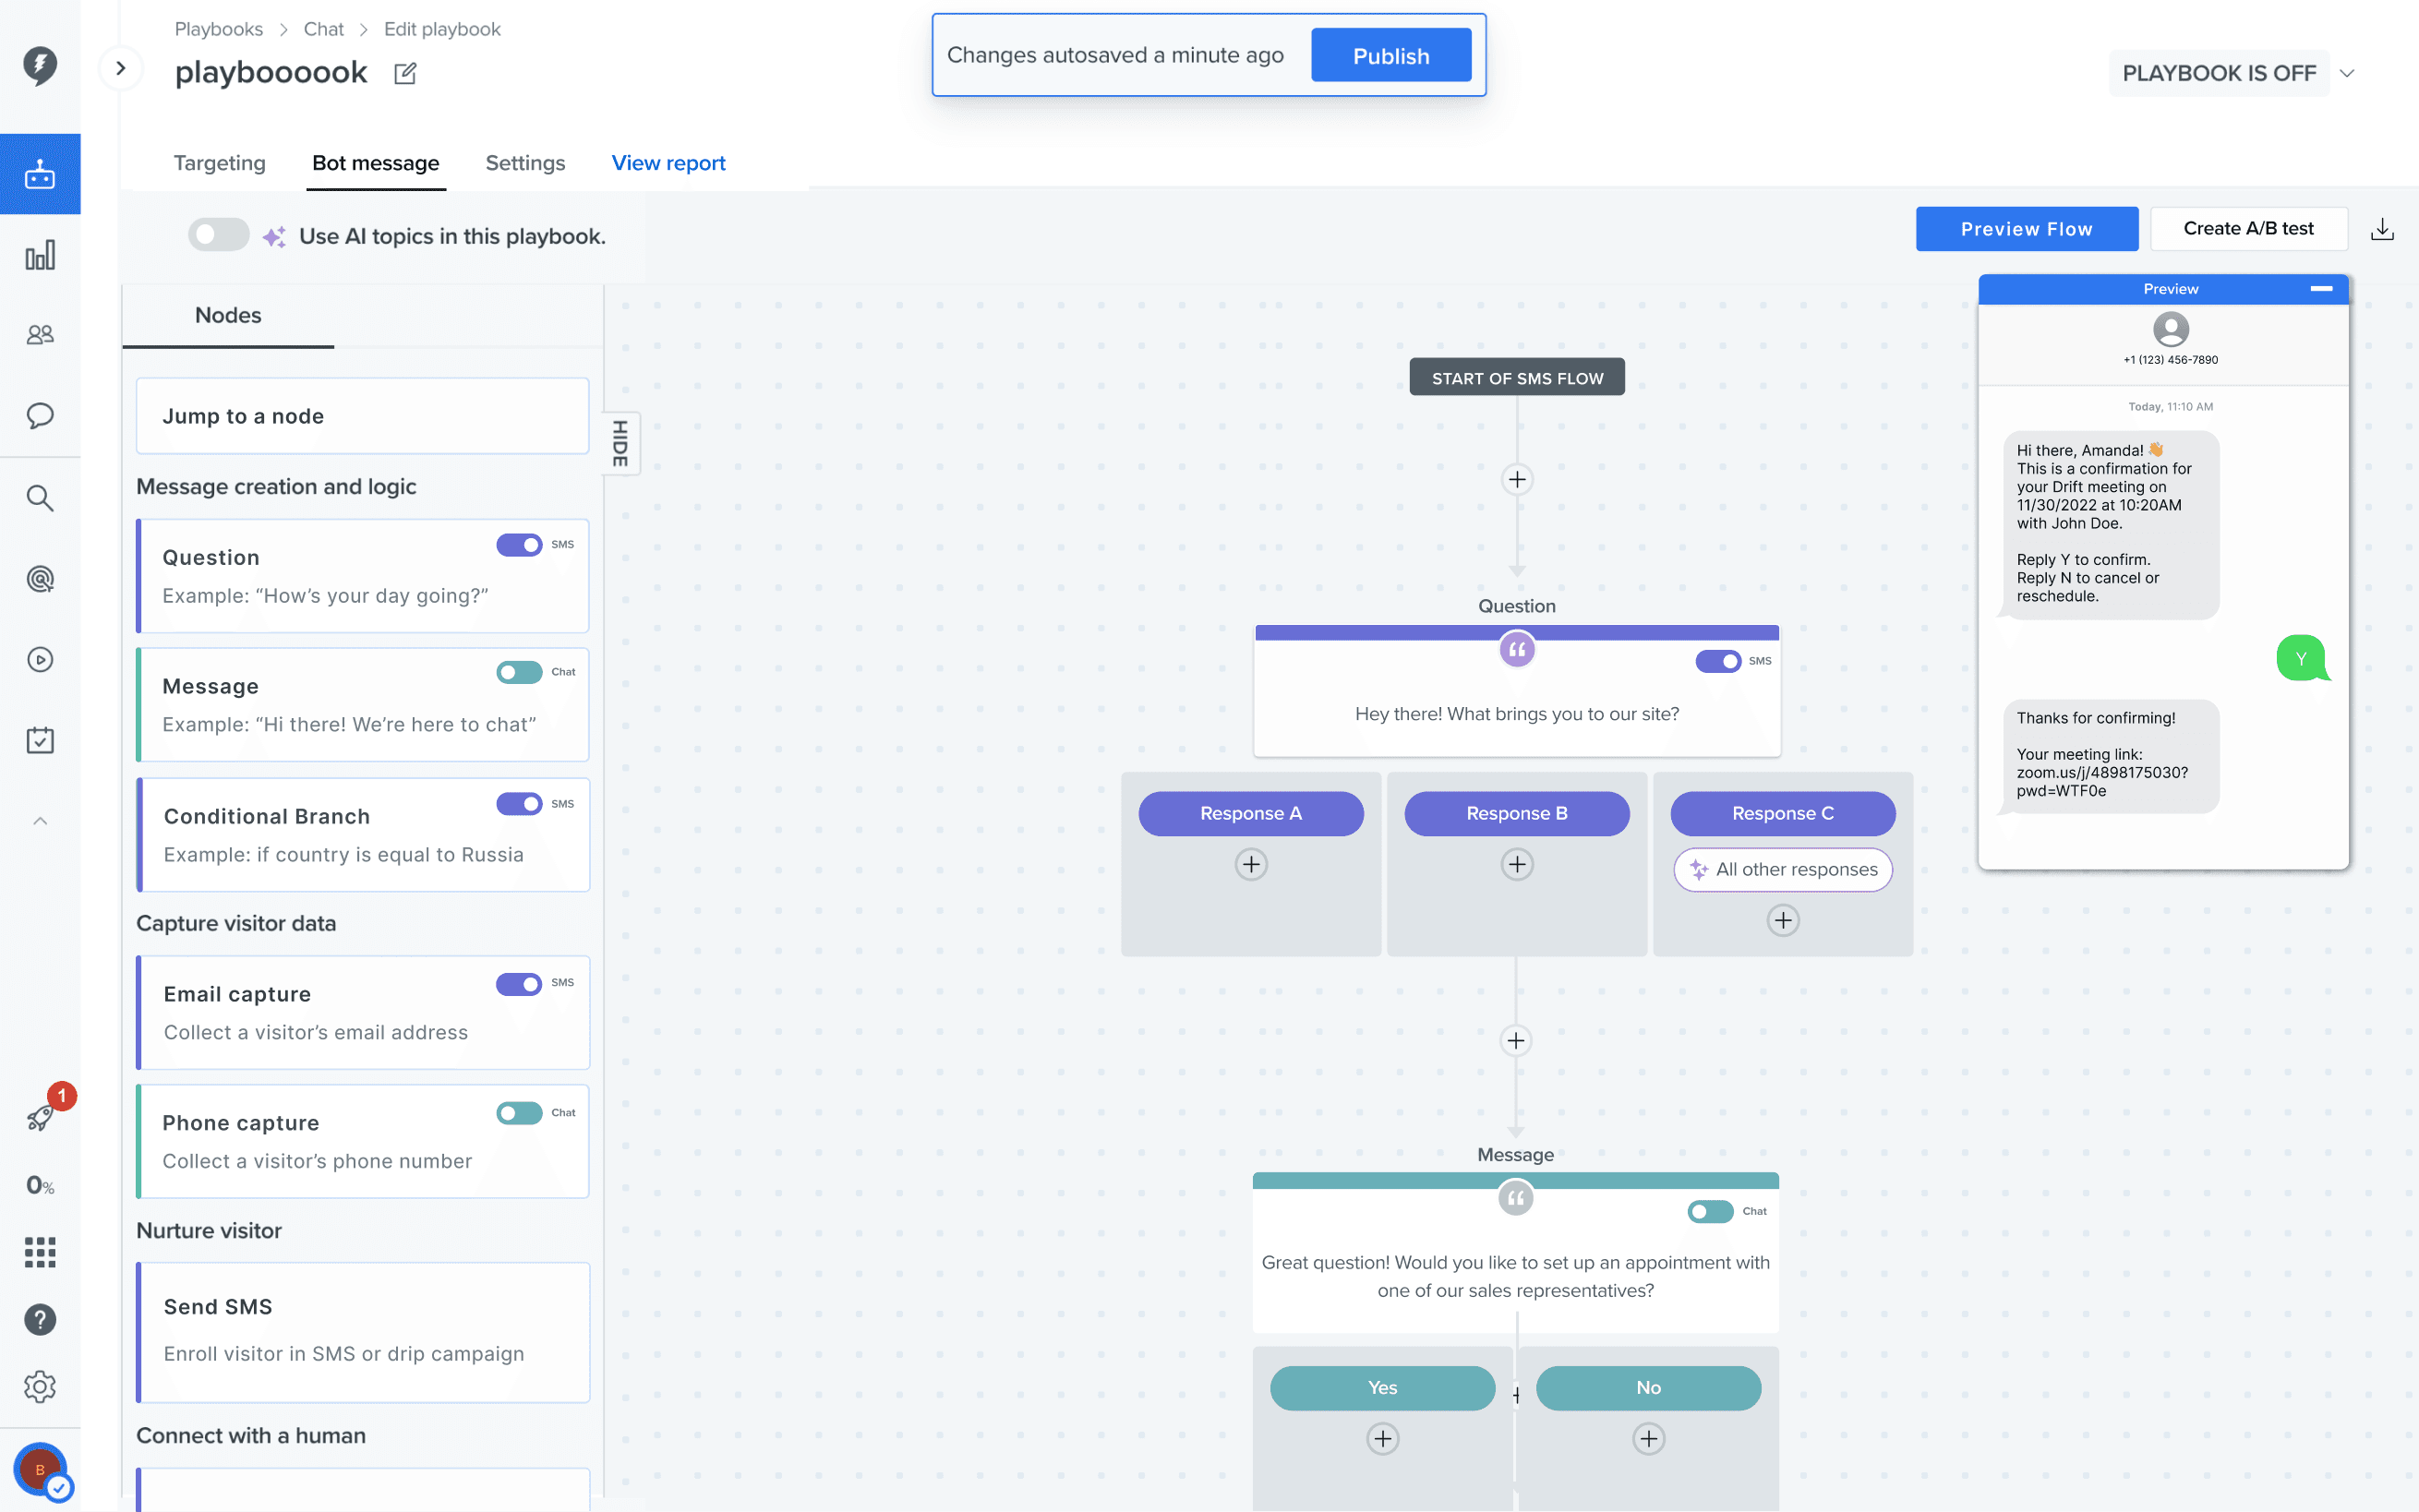
Task: Toggle Chat switch on canvas Message node
Action: (x=1710, y=1212)
